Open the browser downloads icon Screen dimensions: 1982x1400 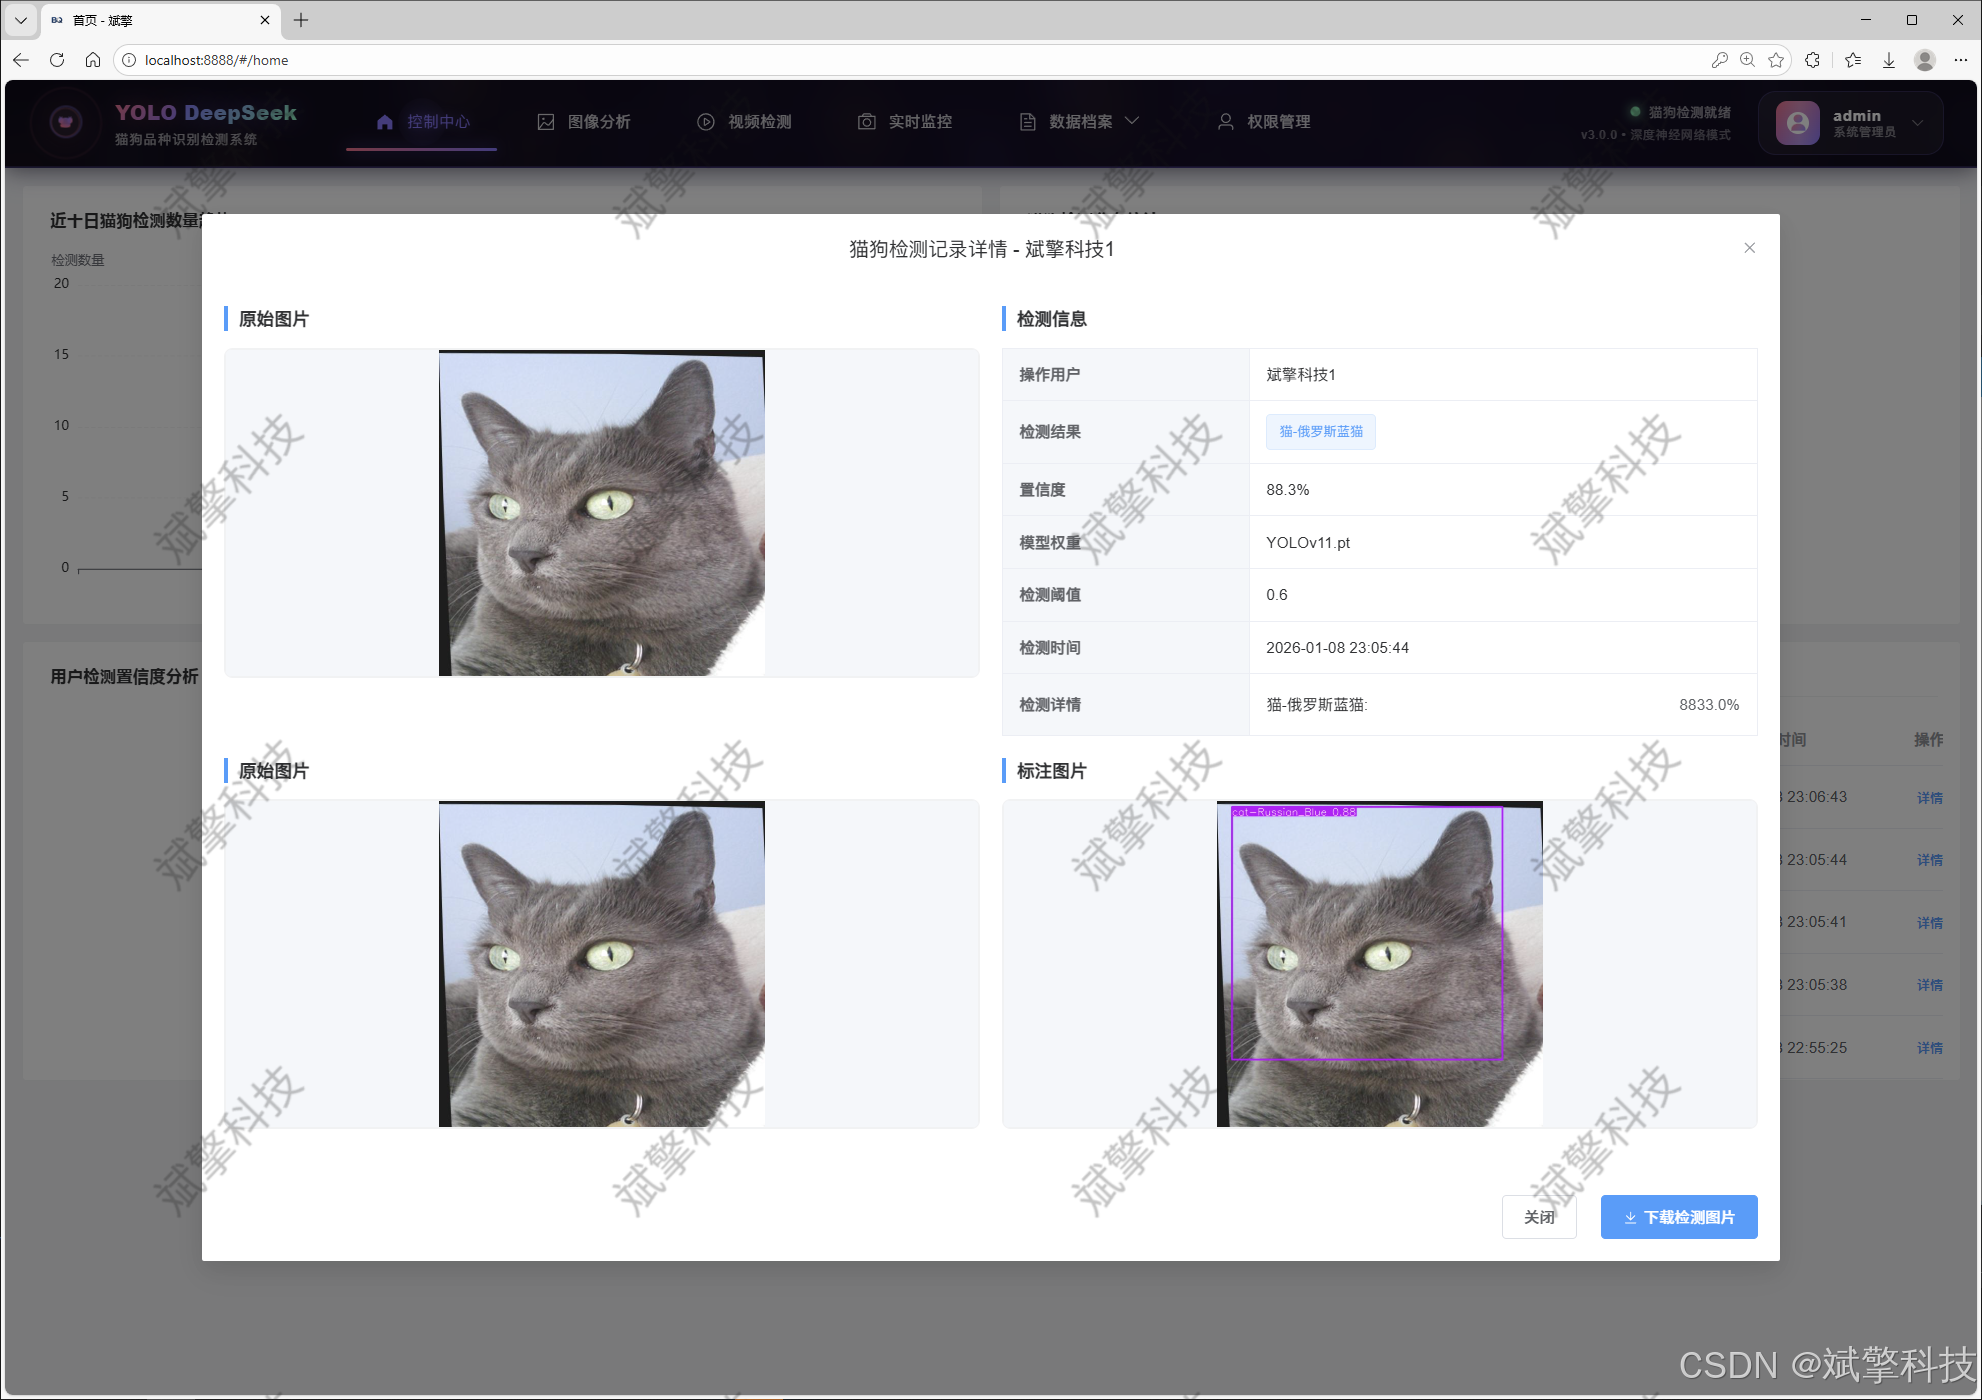[1889, 60]
